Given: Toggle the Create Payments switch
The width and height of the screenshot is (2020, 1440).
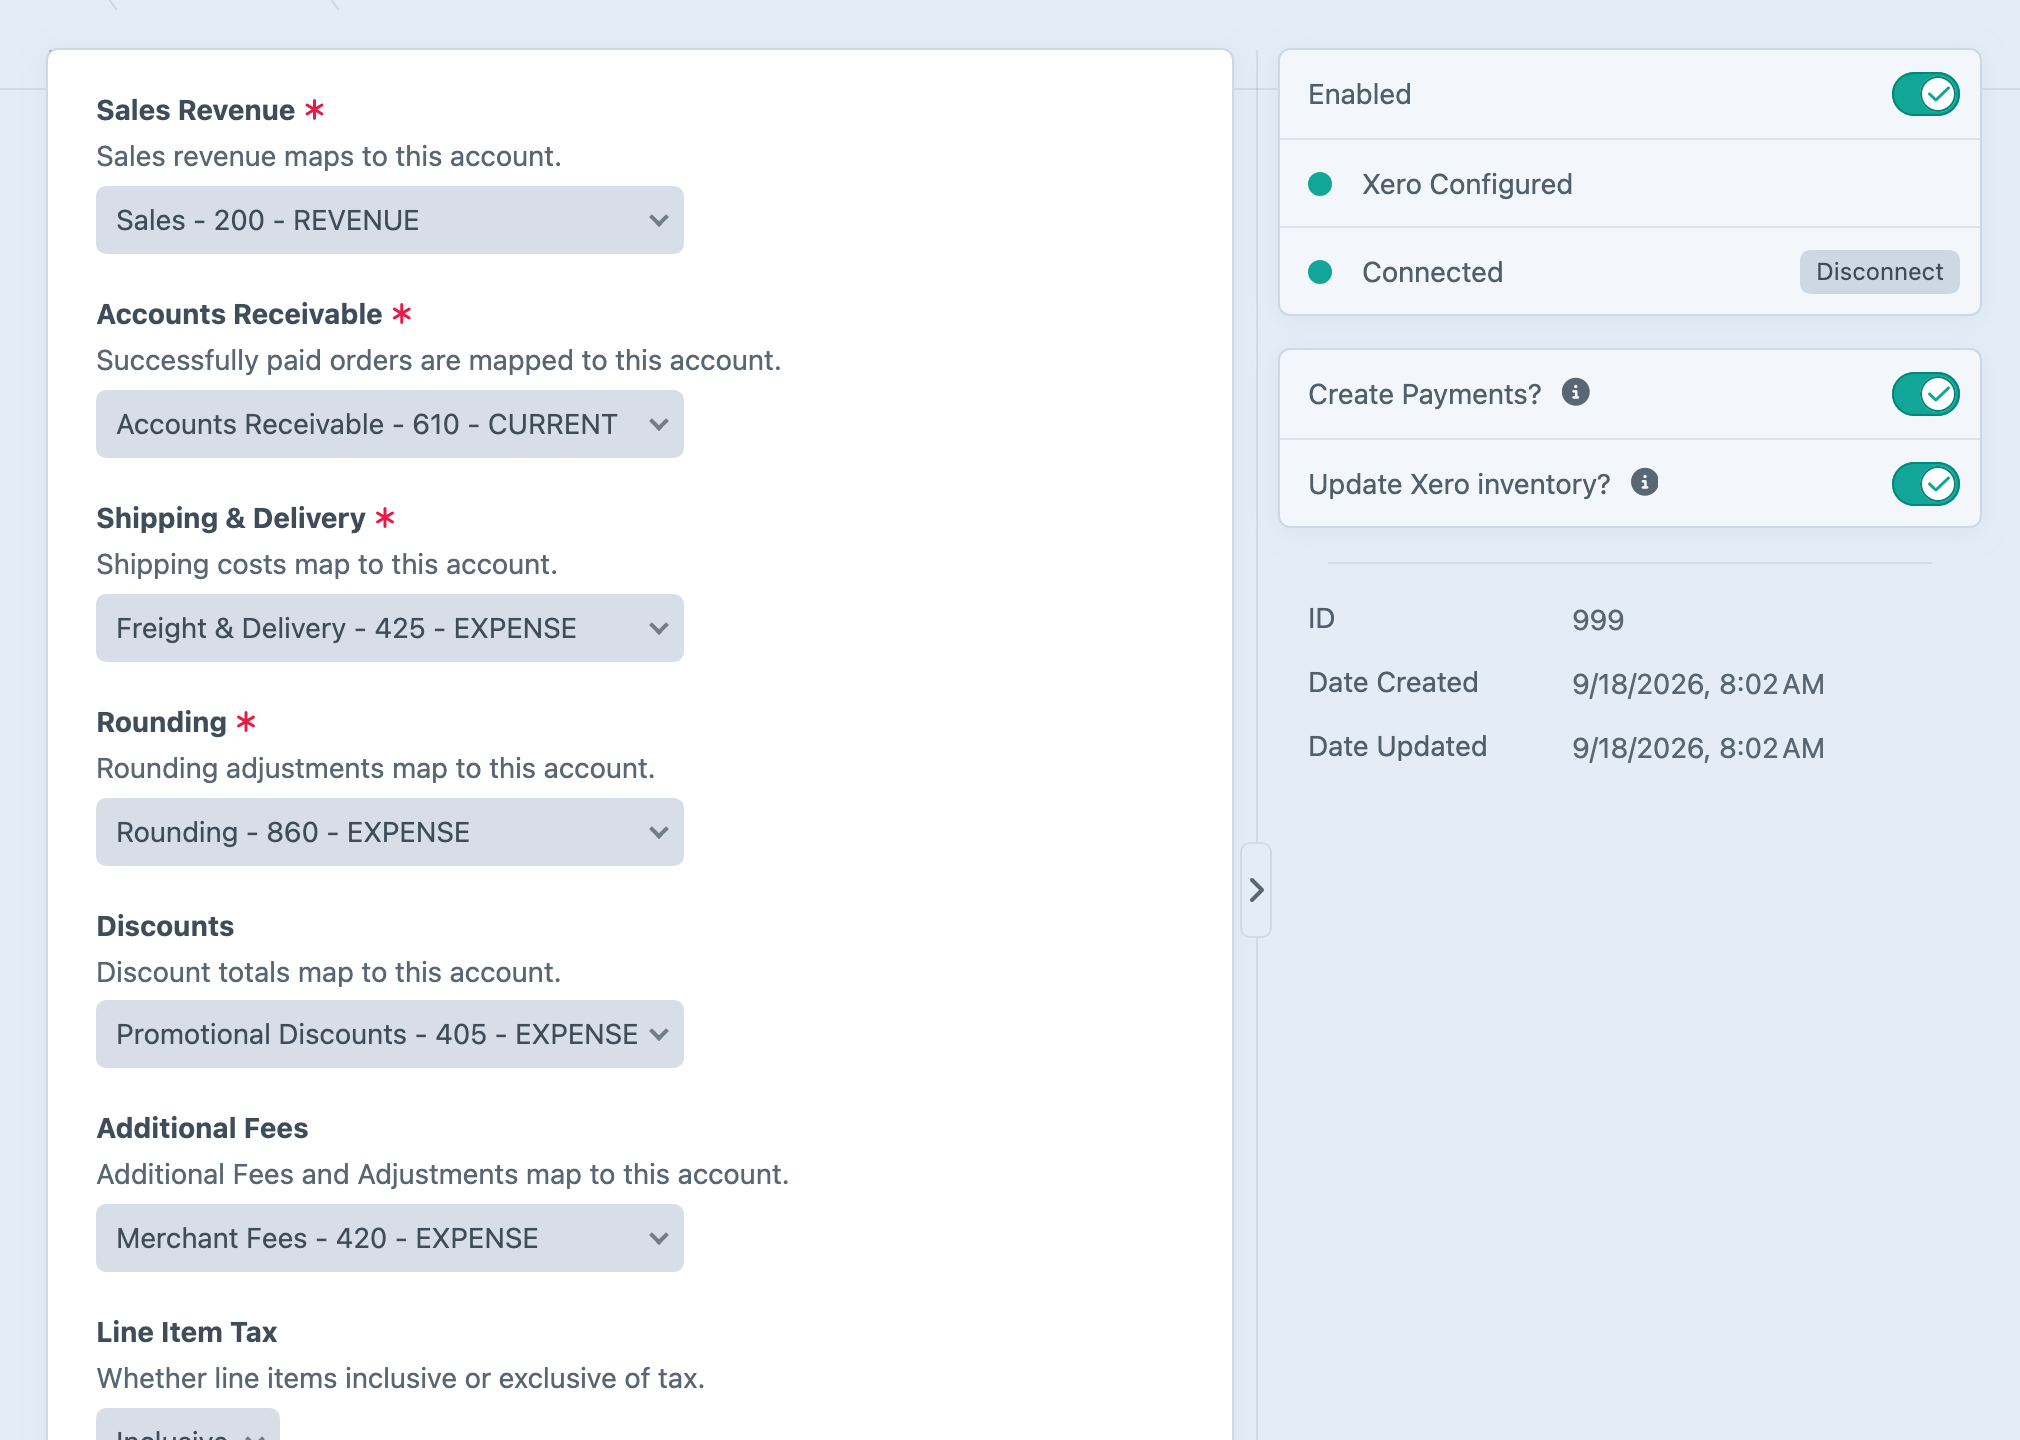Looking at the screenshot, I should [x=1925, y=394].
